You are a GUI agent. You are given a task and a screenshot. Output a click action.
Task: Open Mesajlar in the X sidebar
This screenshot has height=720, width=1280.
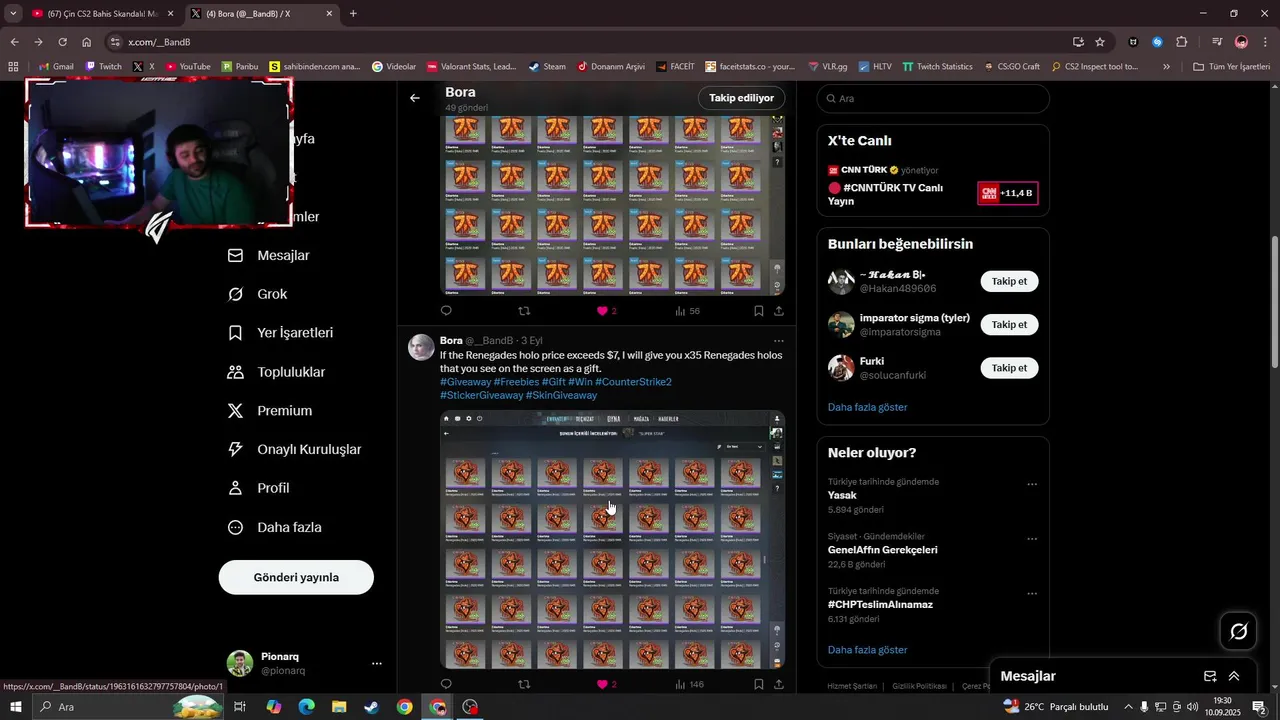tap(269, 255)
